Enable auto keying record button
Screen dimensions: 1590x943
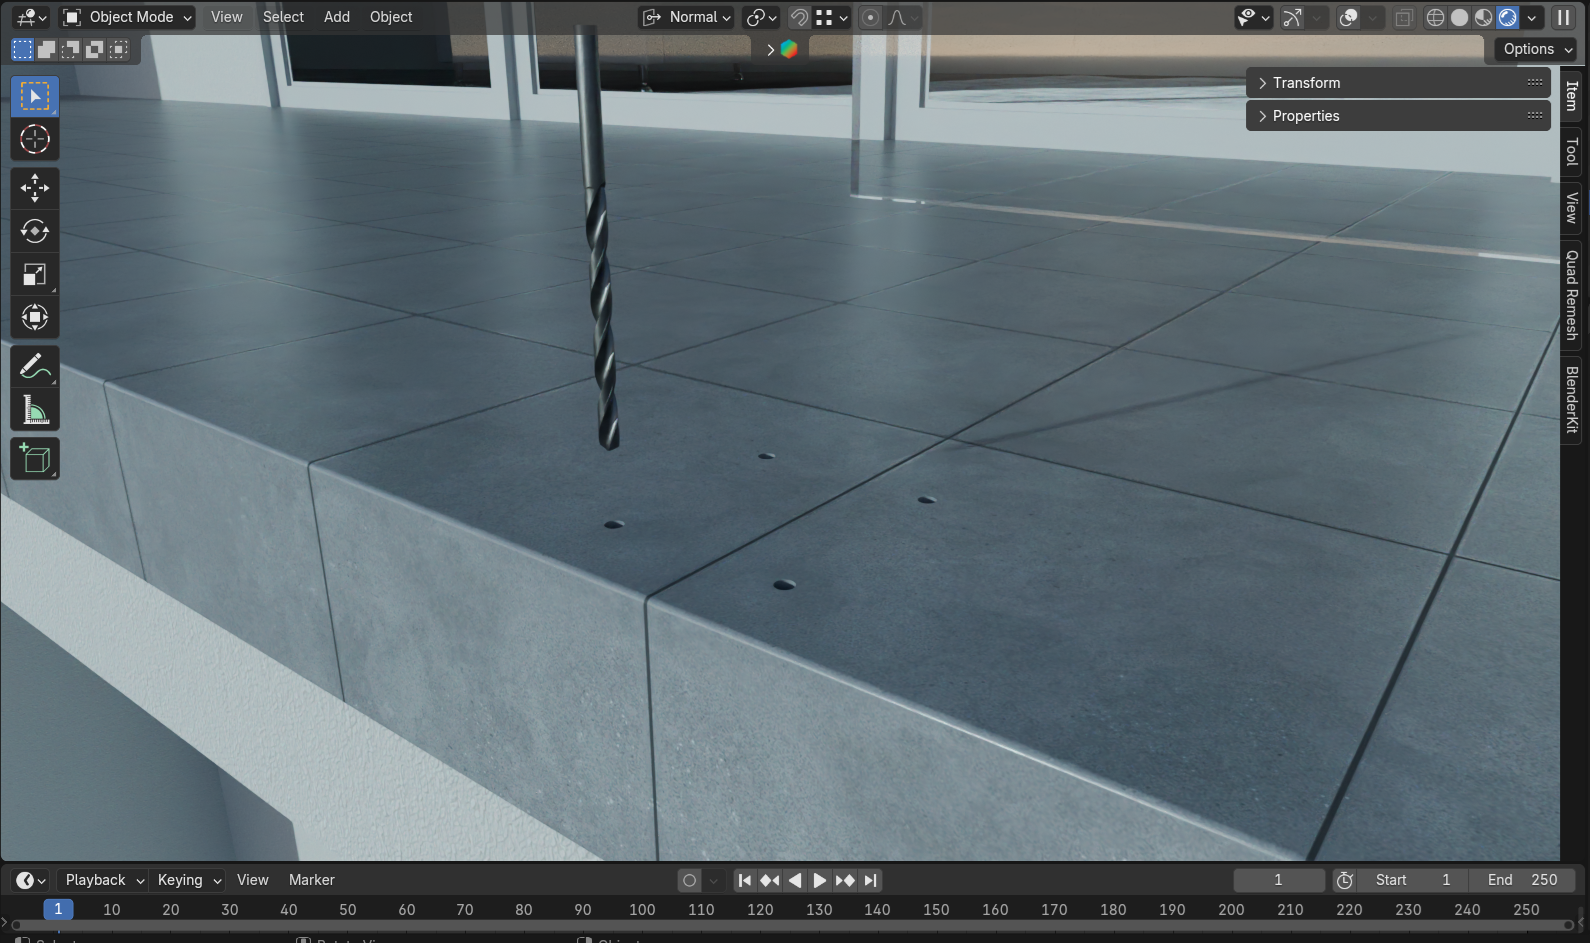click(689, 880)
